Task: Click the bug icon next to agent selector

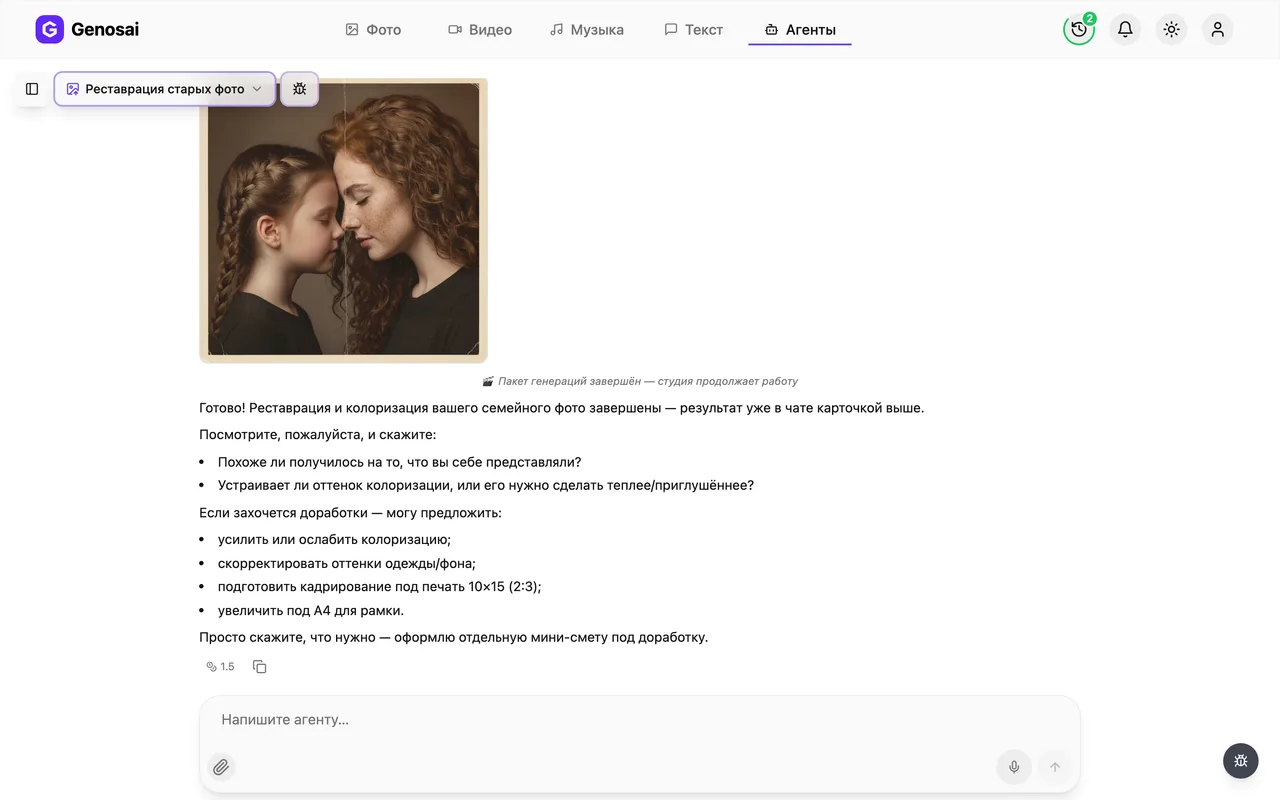Action: [299, 89]
